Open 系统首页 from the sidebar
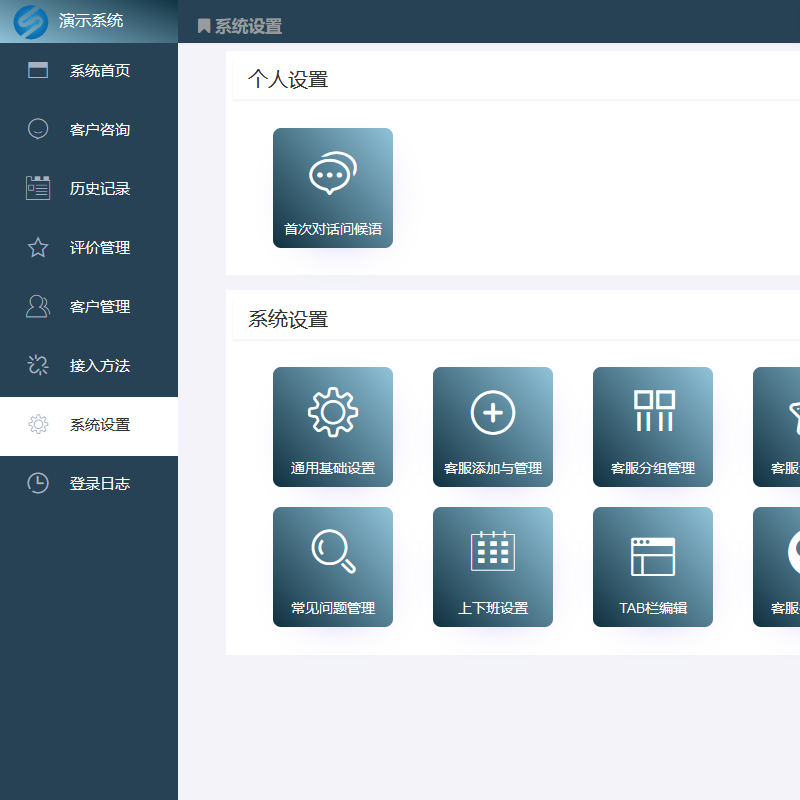 pyautogui.click(x=89, y=70)
